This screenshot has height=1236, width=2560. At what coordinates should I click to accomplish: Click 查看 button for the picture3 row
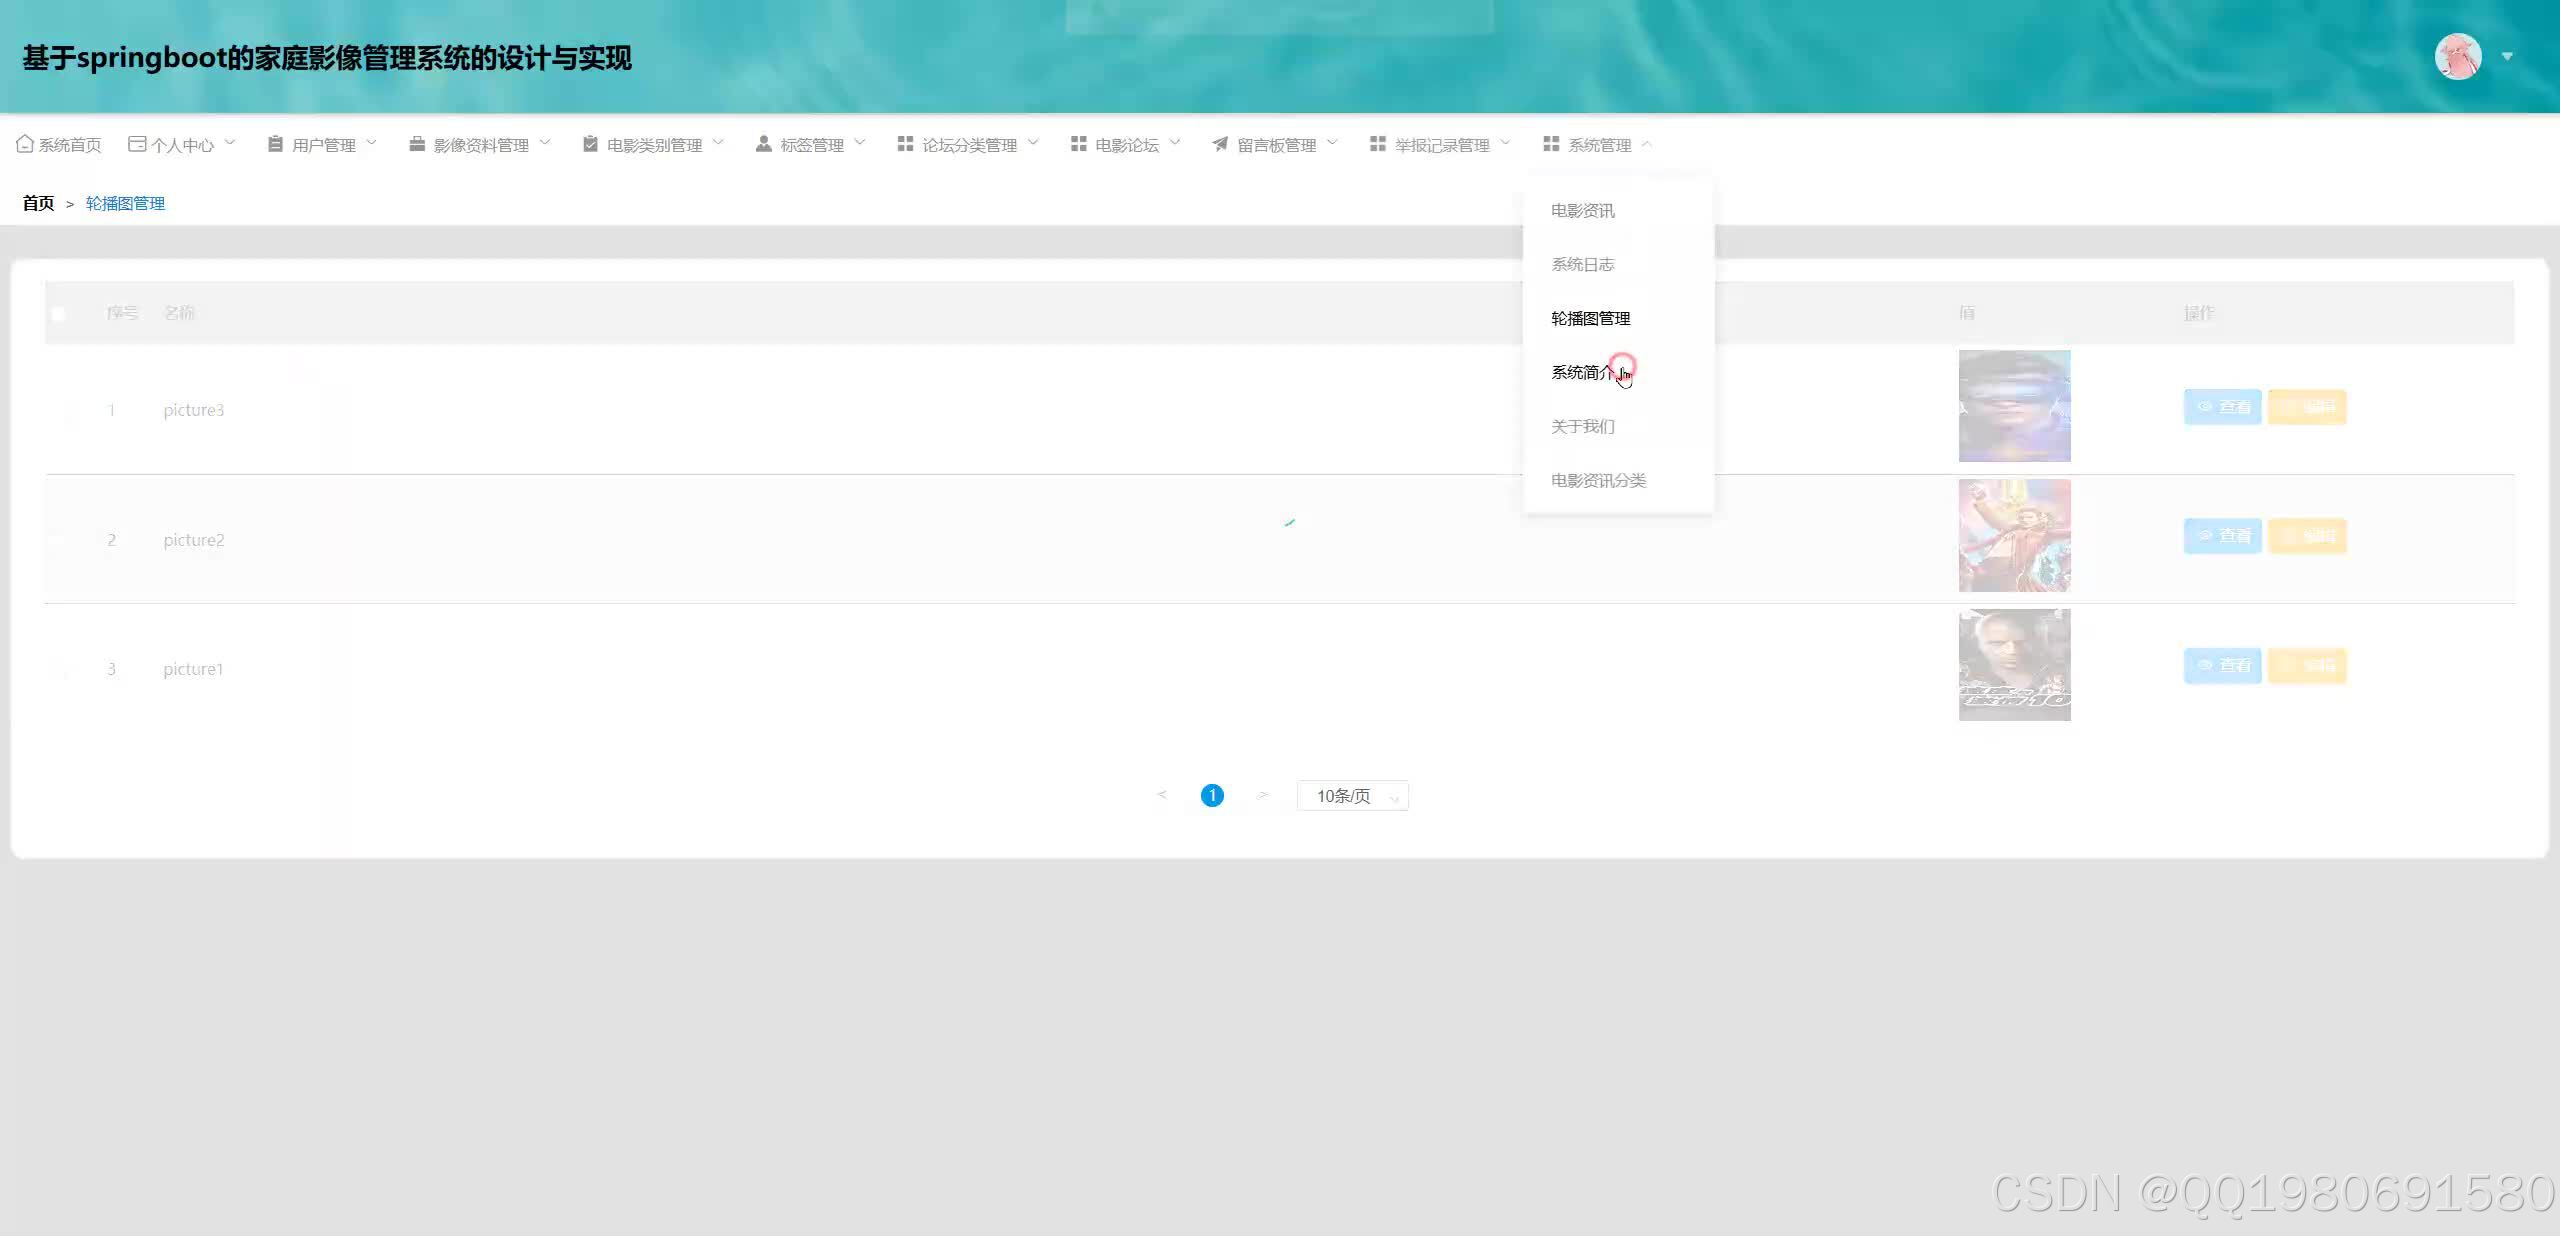pos(2222,407)
